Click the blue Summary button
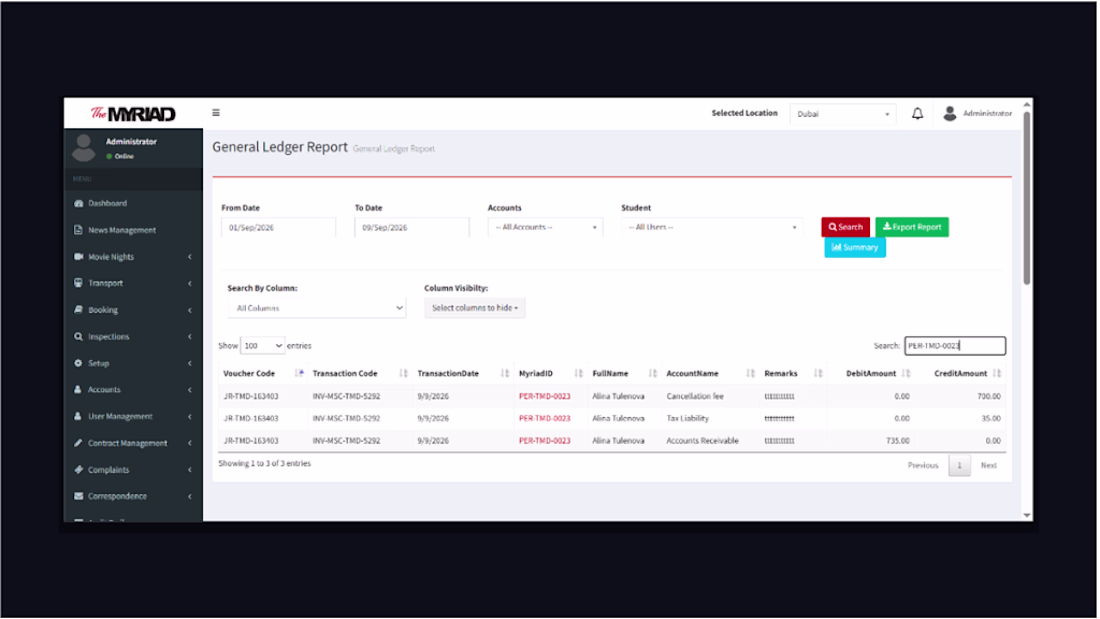This screenshot has height=619, width=1100. (x=854, y=247)
